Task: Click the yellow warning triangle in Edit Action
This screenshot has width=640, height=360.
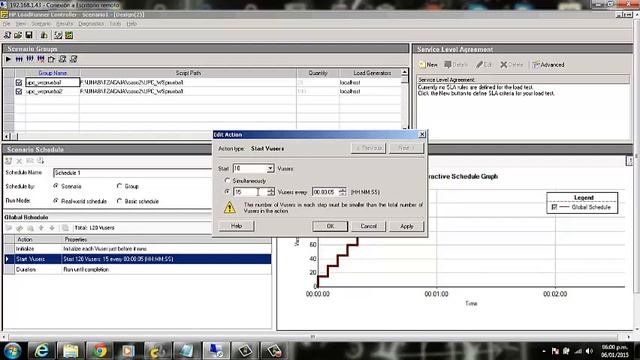Action: pos(229,208)
